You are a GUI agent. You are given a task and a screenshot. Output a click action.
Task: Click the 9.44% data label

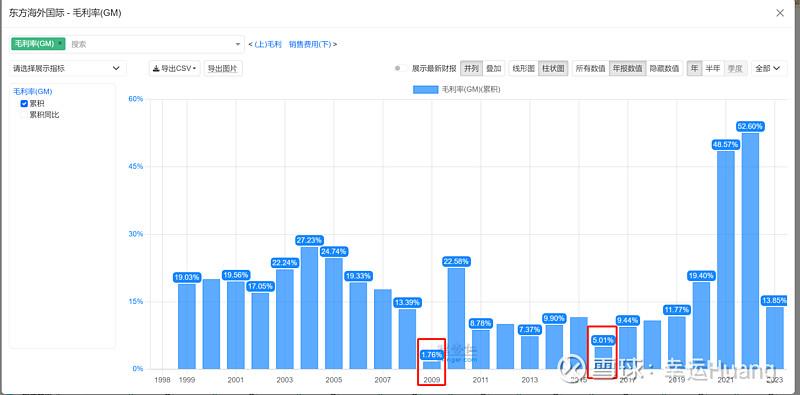tap(628, 320)
